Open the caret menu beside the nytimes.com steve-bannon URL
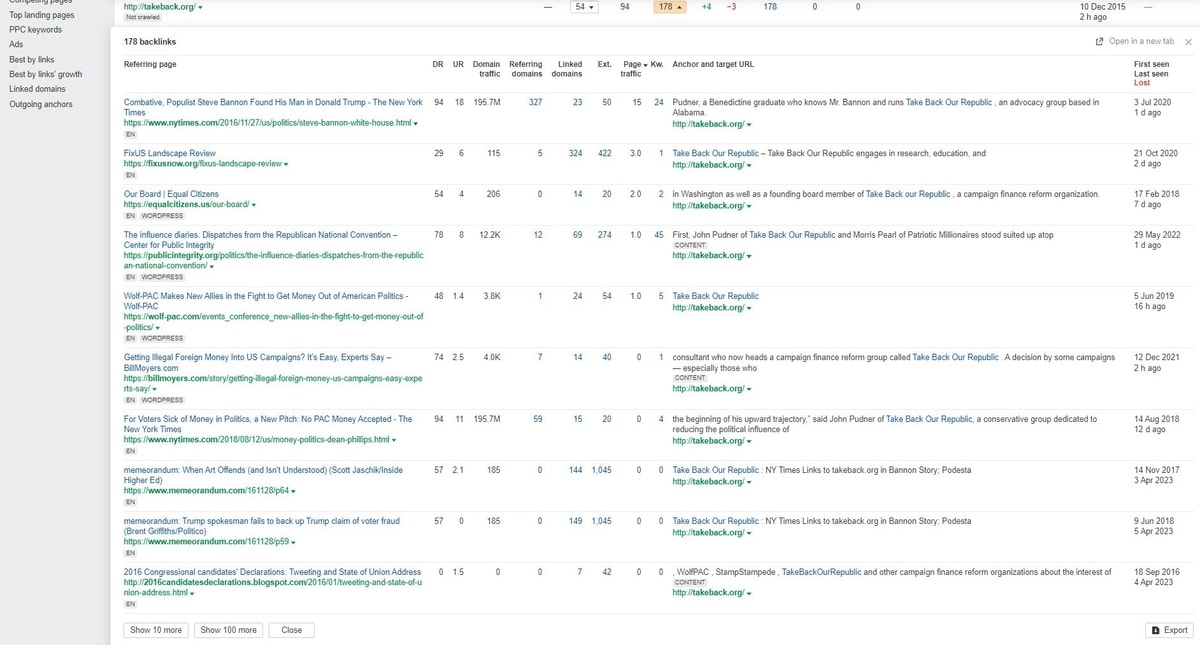The image size is (1200, 645). pos(416,124)
